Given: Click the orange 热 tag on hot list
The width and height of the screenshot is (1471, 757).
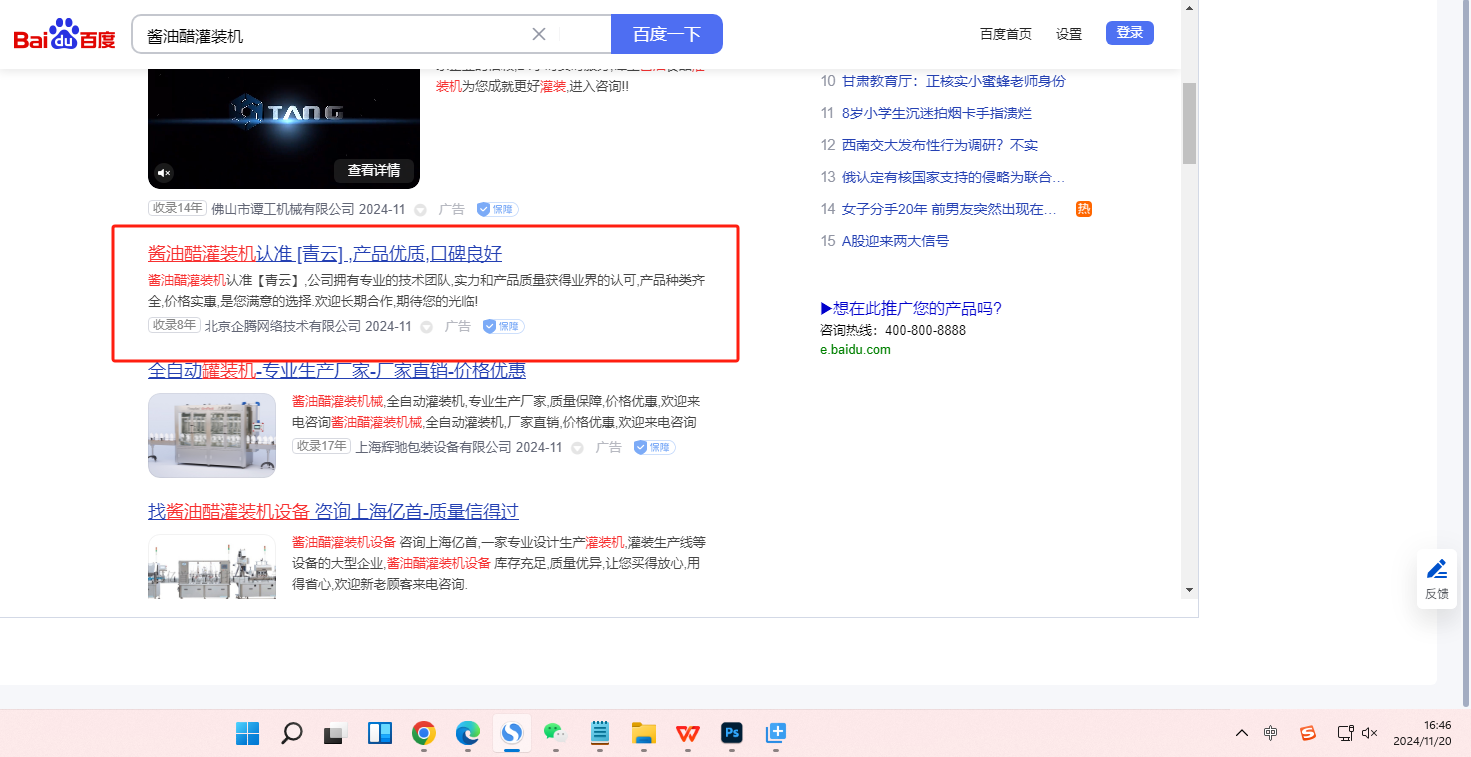Looking at the screenshot, I should coord(1083,209).
